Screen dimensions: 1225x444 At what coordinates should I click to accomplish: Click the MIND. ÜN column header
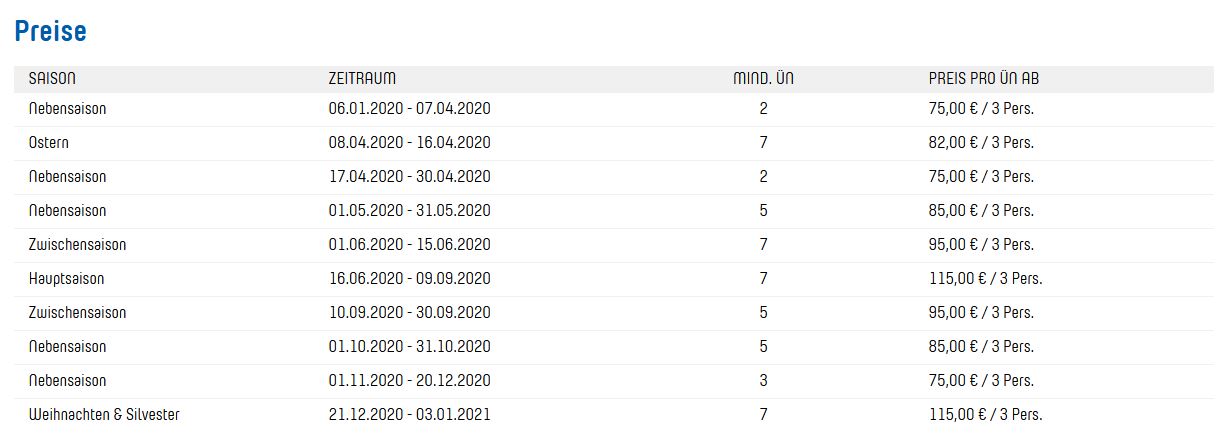tap(763, 79)
